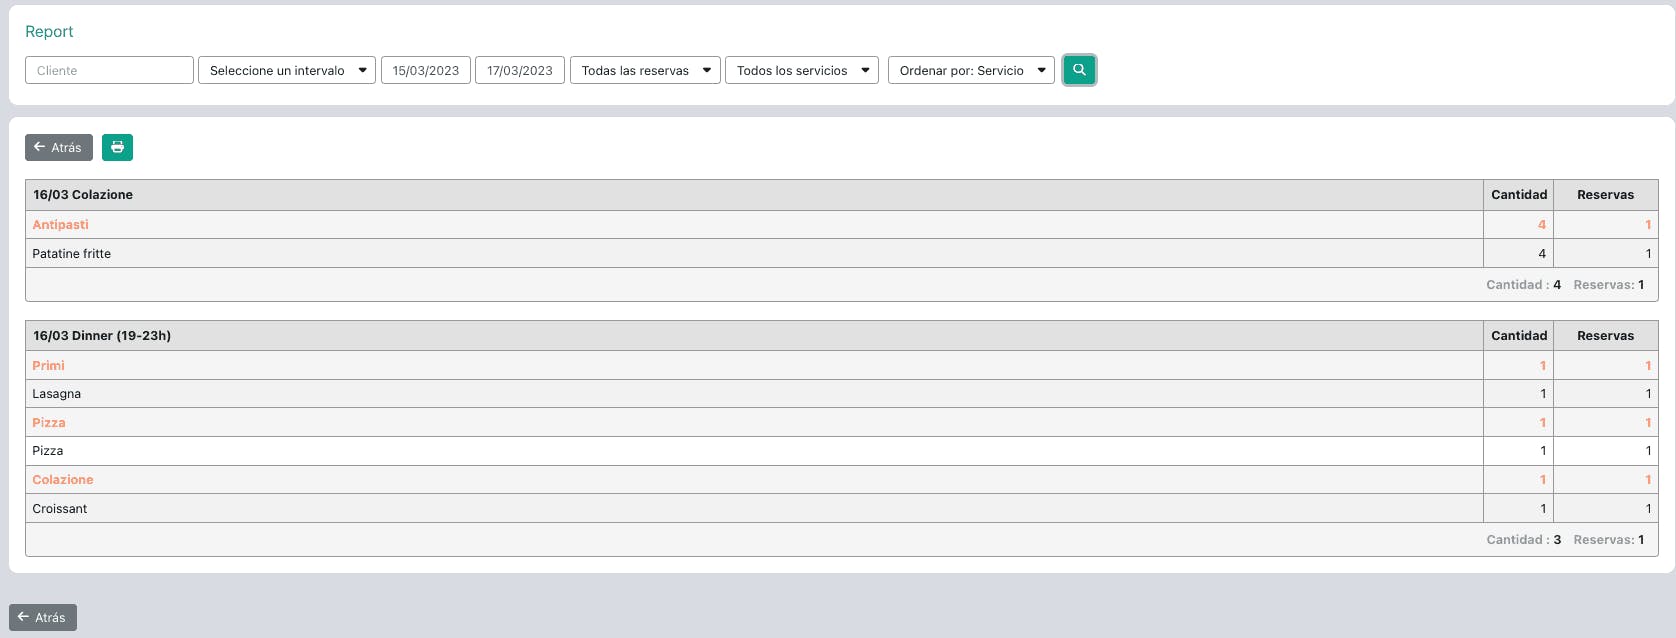The image size is (1676, 638).
Task: Open the end date field 17/03/2023
Action: point(520,70)
